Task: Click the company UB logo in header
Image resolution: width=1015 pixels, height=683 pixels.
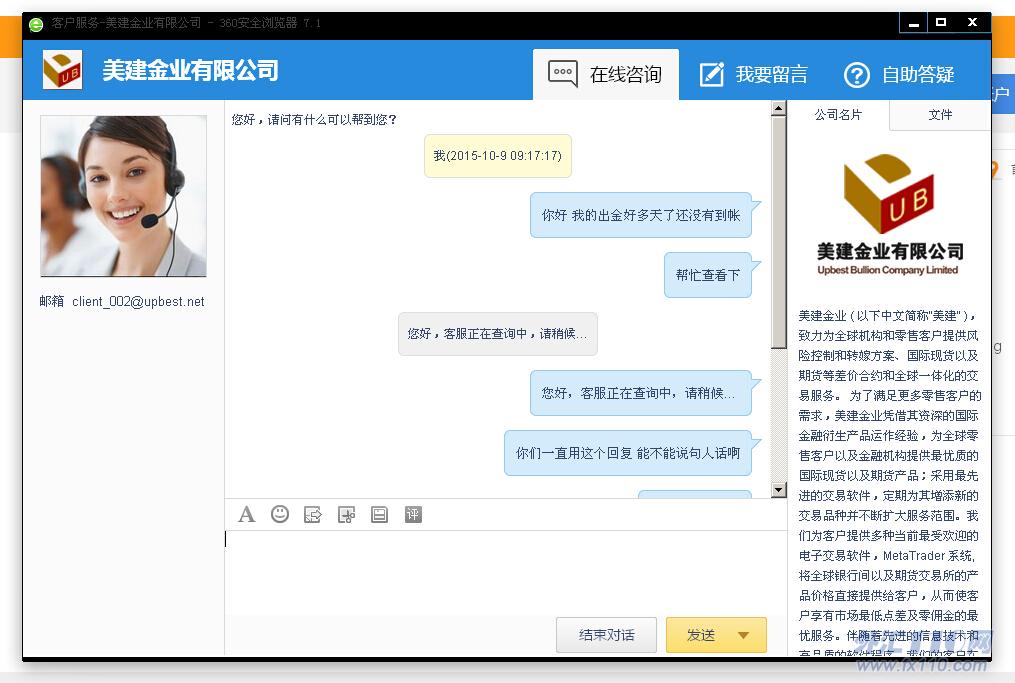Action: [62, 70]
